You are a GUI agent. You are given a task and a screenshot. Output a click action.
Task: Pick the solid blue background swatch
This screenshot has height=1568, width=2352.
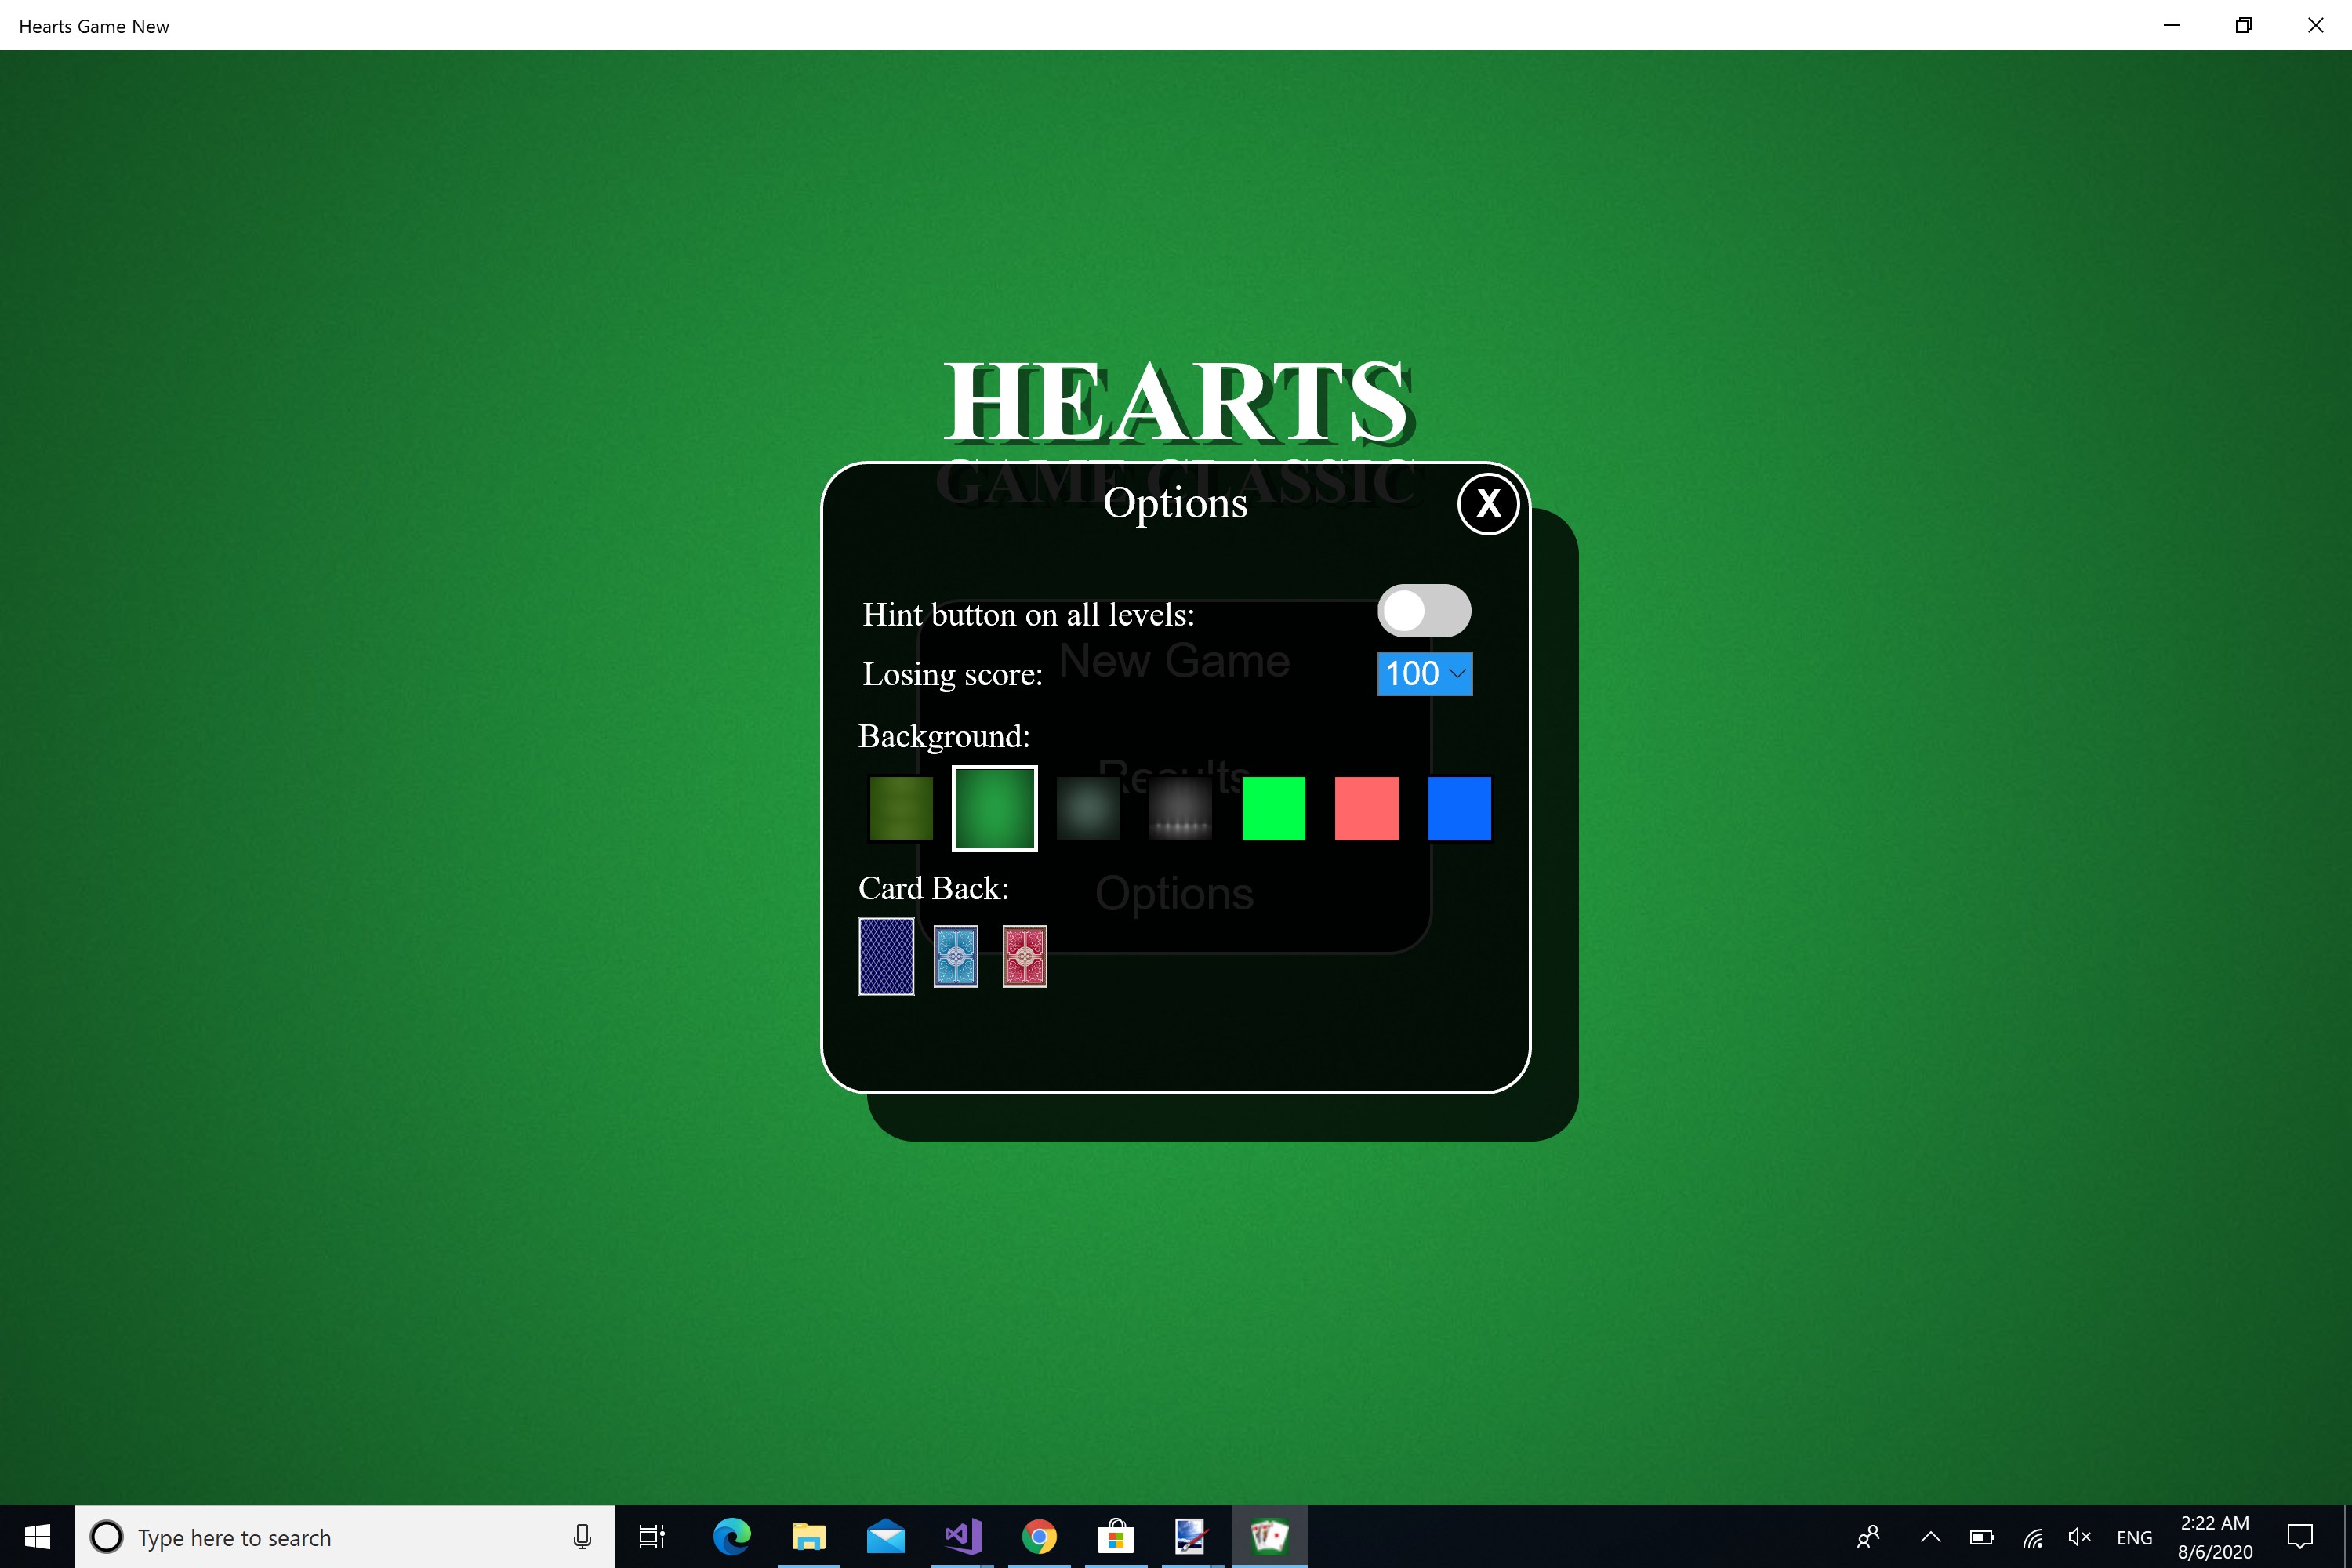tap(1459, 808)
